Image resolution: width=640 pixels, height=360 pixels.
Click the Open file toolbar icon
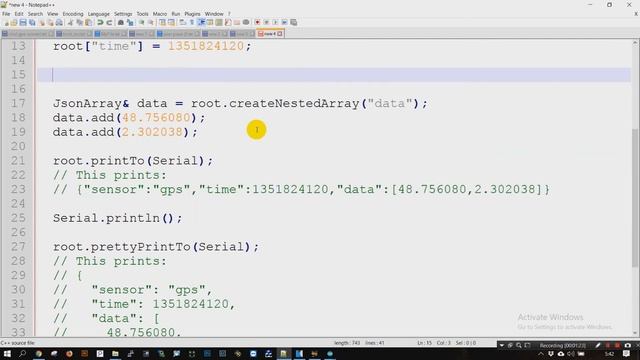coord(14,22)
